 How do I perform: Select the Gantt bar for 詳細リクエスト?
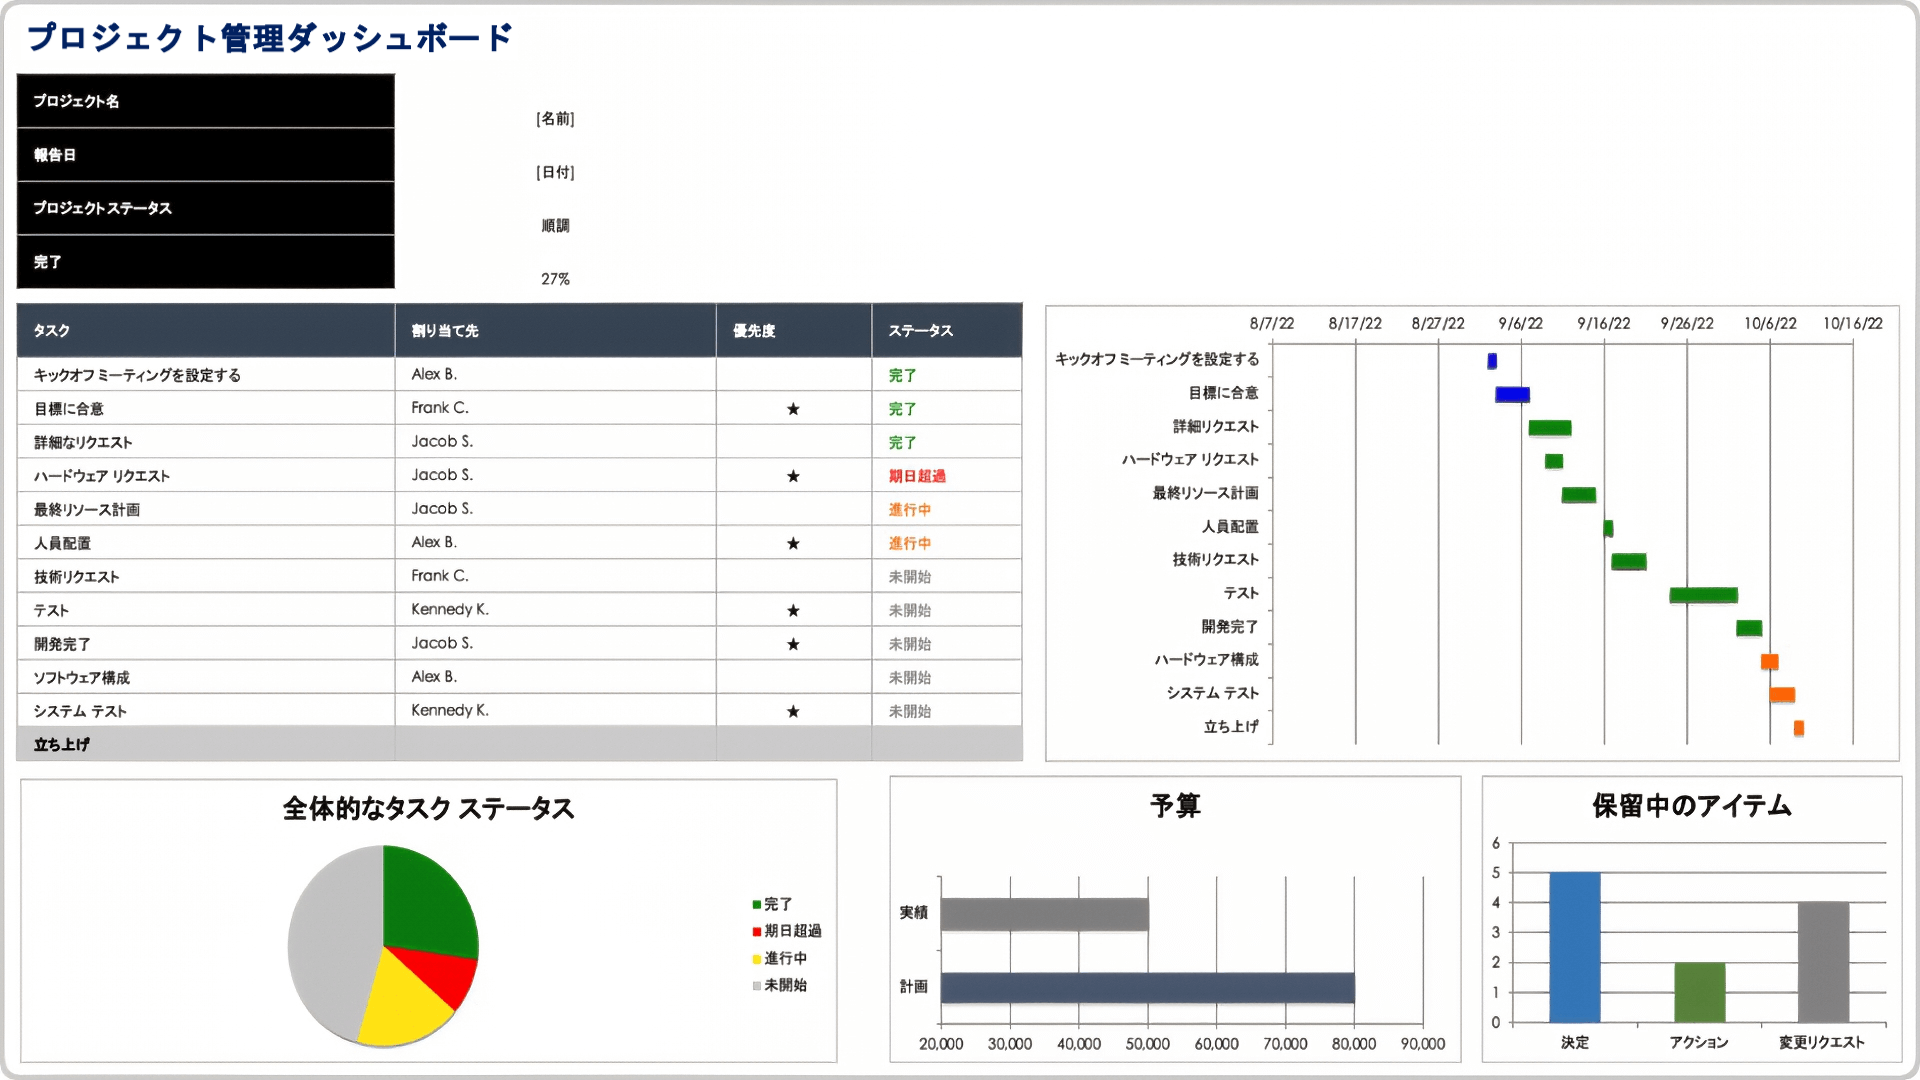pyautogui.click(x=1550, y=428)
